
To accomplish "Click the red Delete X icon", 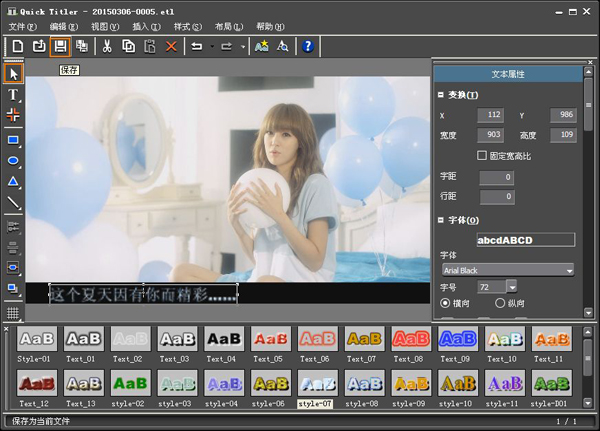I will click(171, 46).
